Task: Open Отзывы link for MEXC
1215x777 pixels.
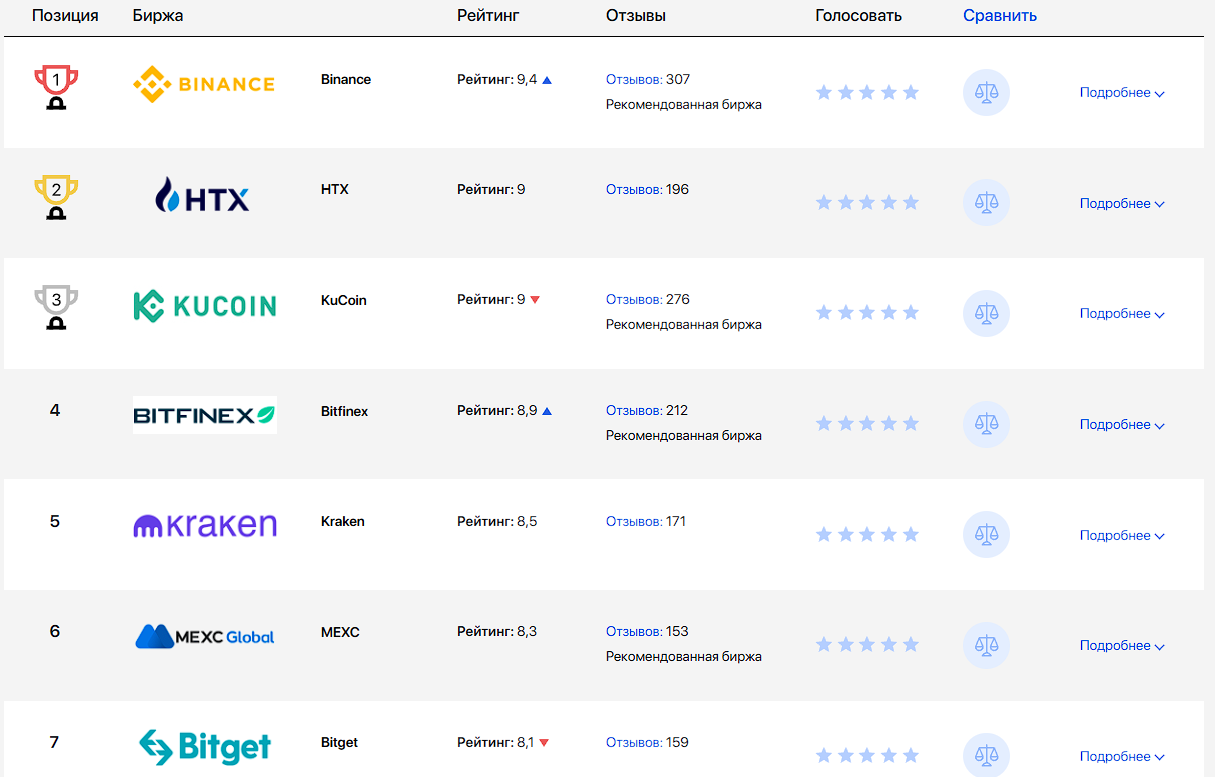Action: [634, 631]
